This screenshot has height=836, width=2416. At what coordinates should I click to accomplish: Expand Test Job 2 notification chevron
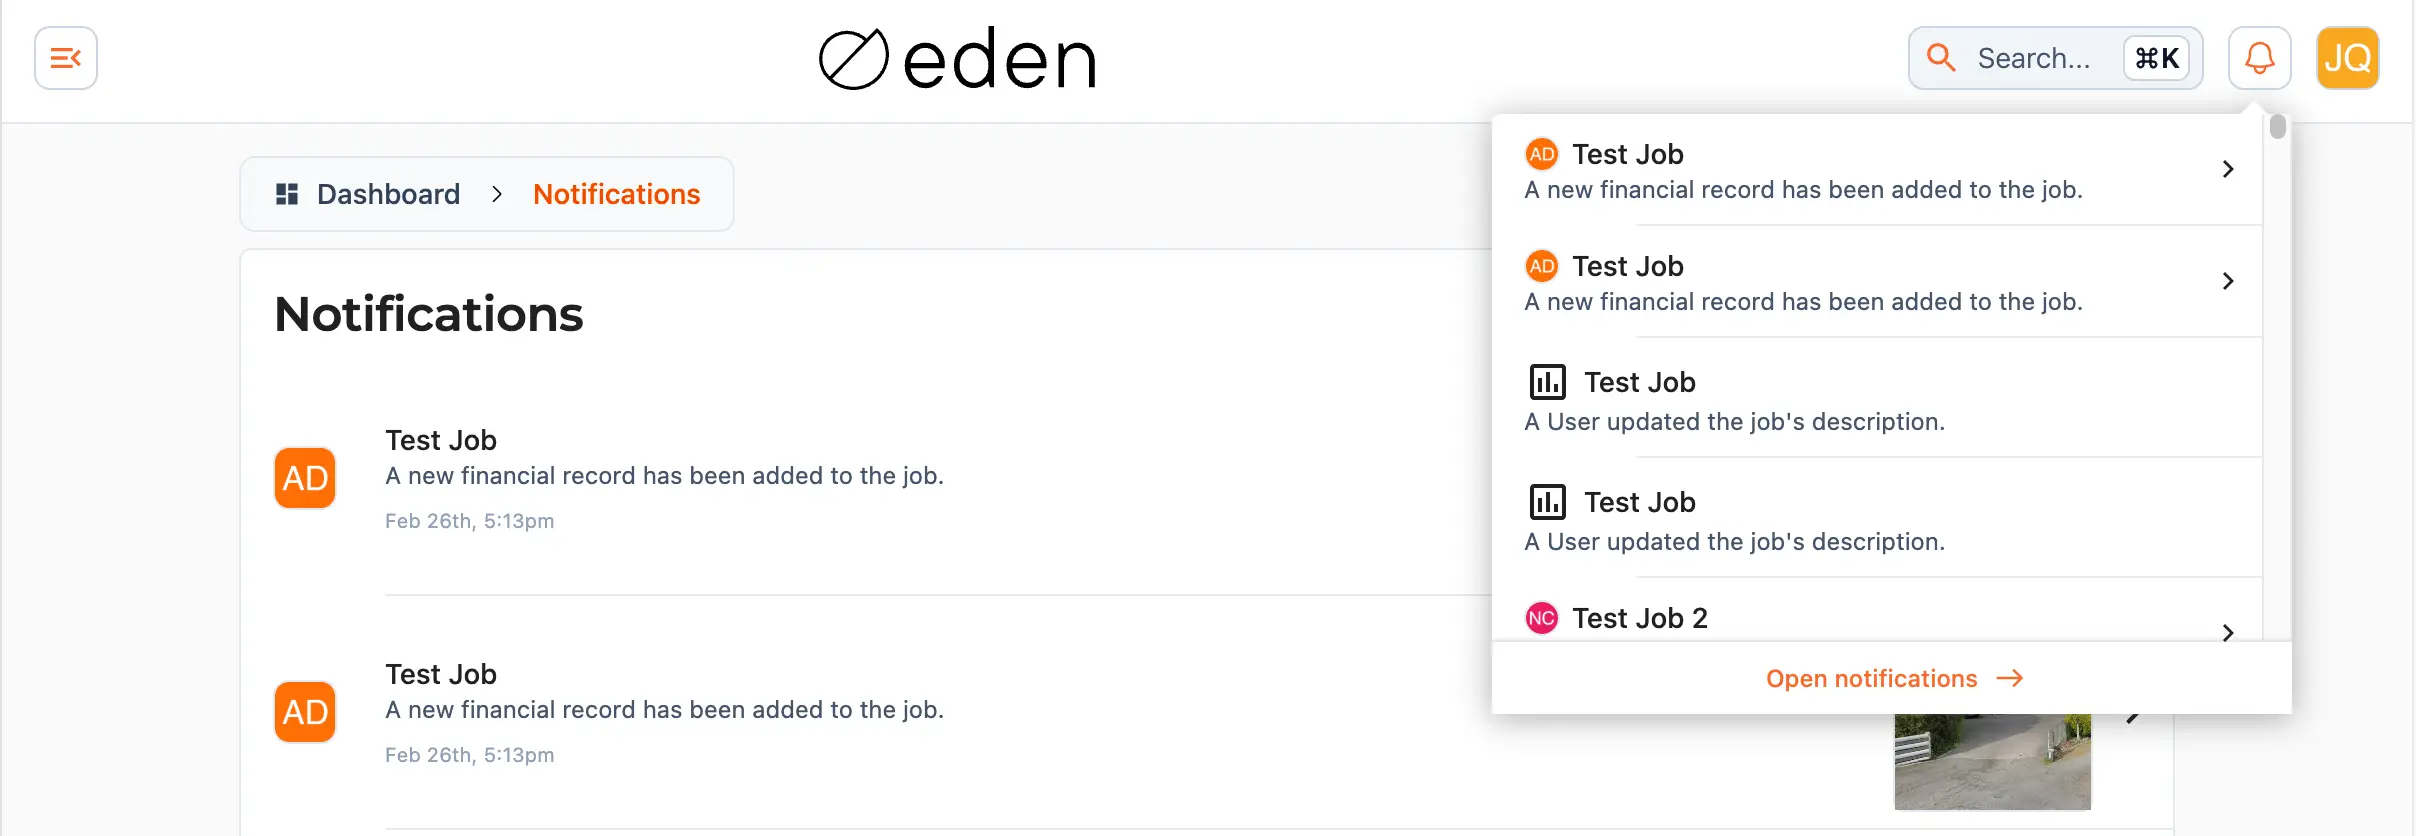[x=2227, y=633]
